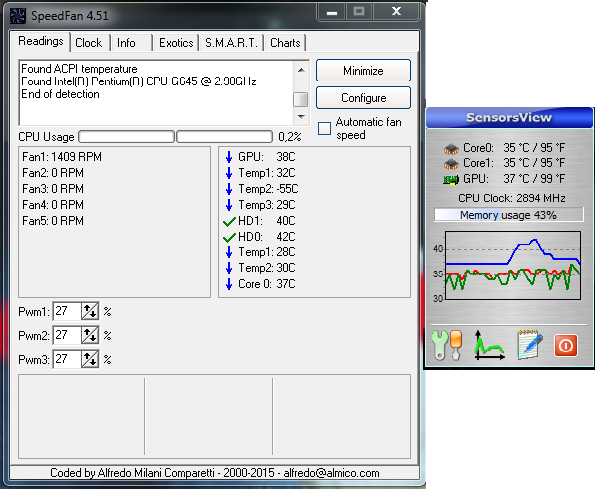Viewport: 595px width, 489px height.
Task: Click the 'Found ACPI temperature' log line
Action: tap(79, 69)
